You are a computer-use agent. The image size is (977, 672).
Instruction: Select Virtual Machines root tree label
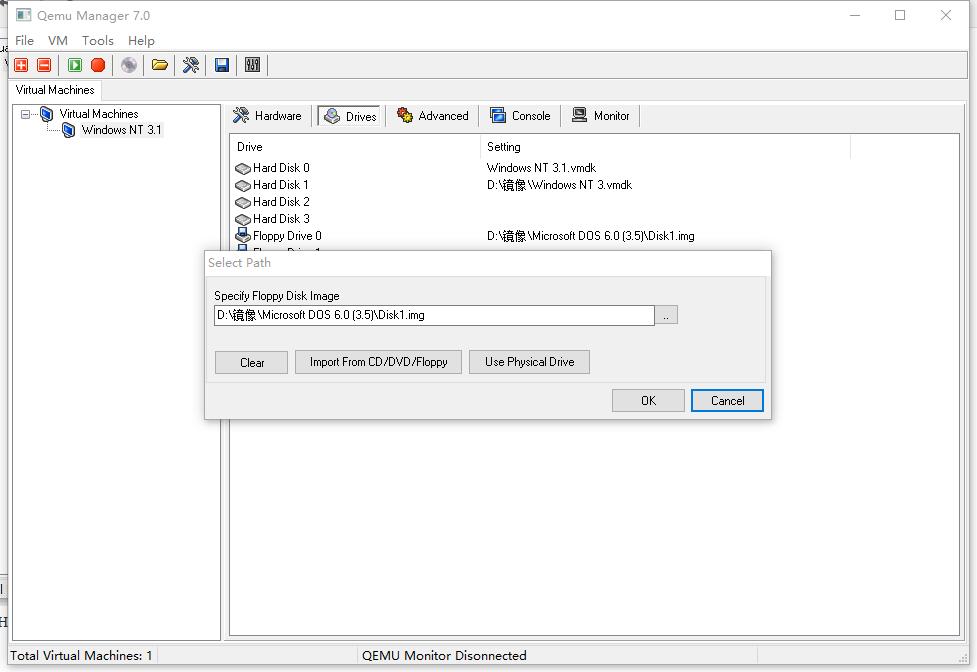click(x=99, y=114)
